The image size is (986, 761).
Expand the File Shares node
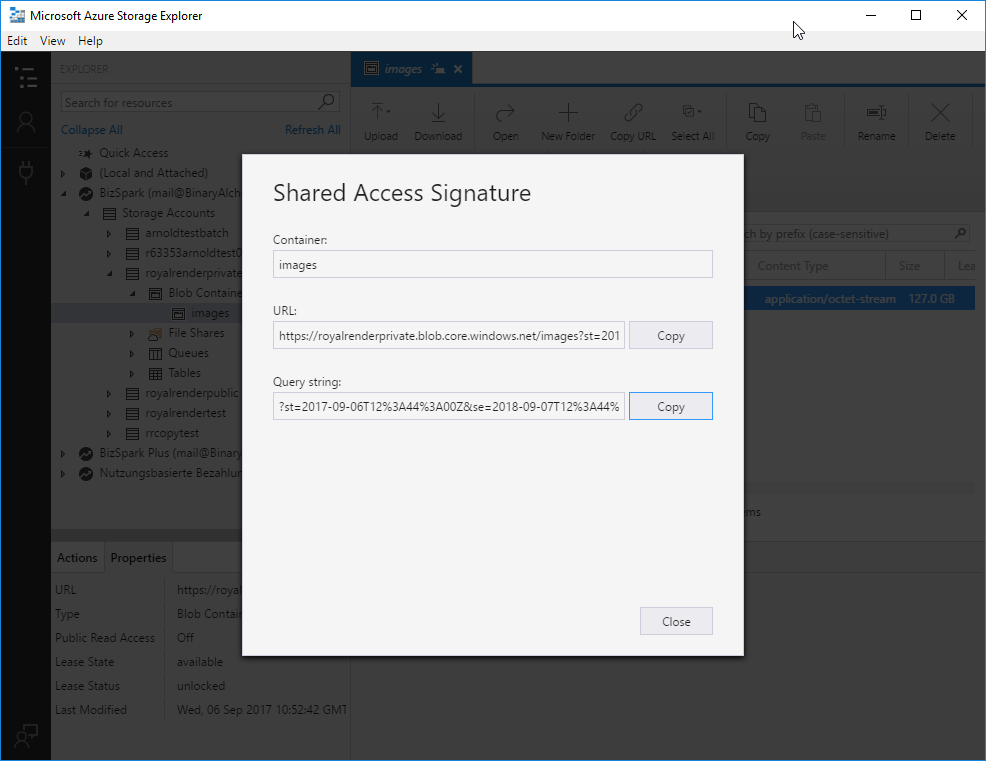pyautogui.click(x=132, y=333)
